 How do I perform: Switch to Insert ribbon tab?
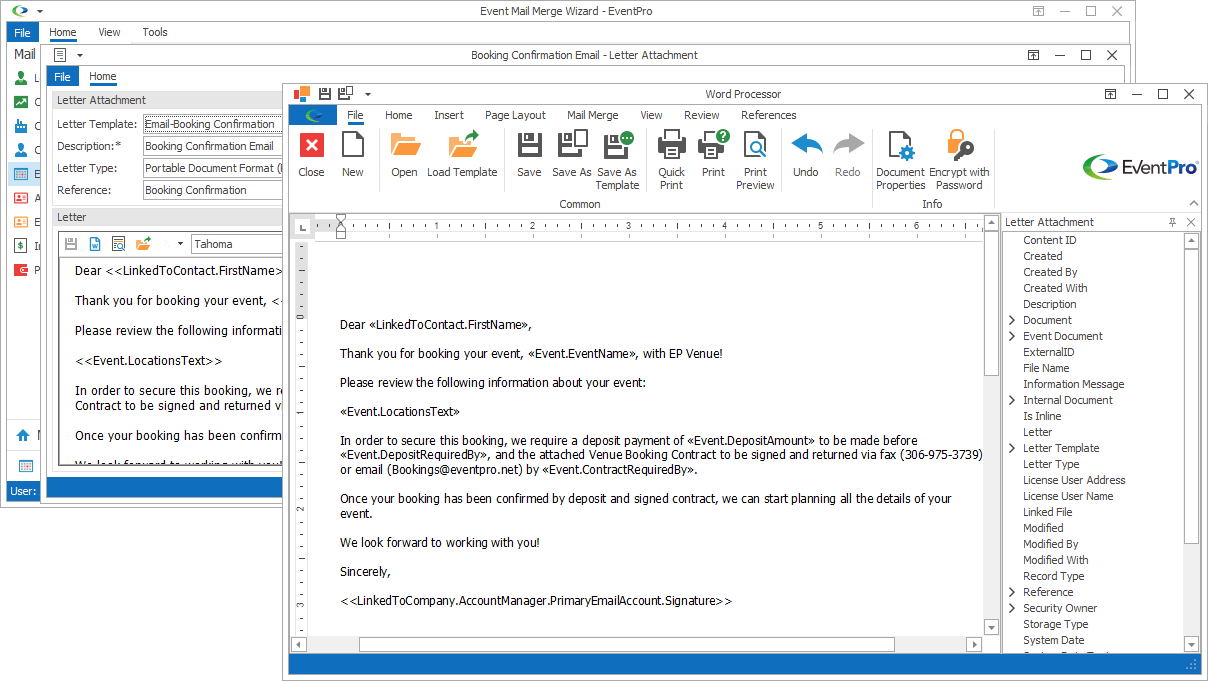[x=449, y=115]
